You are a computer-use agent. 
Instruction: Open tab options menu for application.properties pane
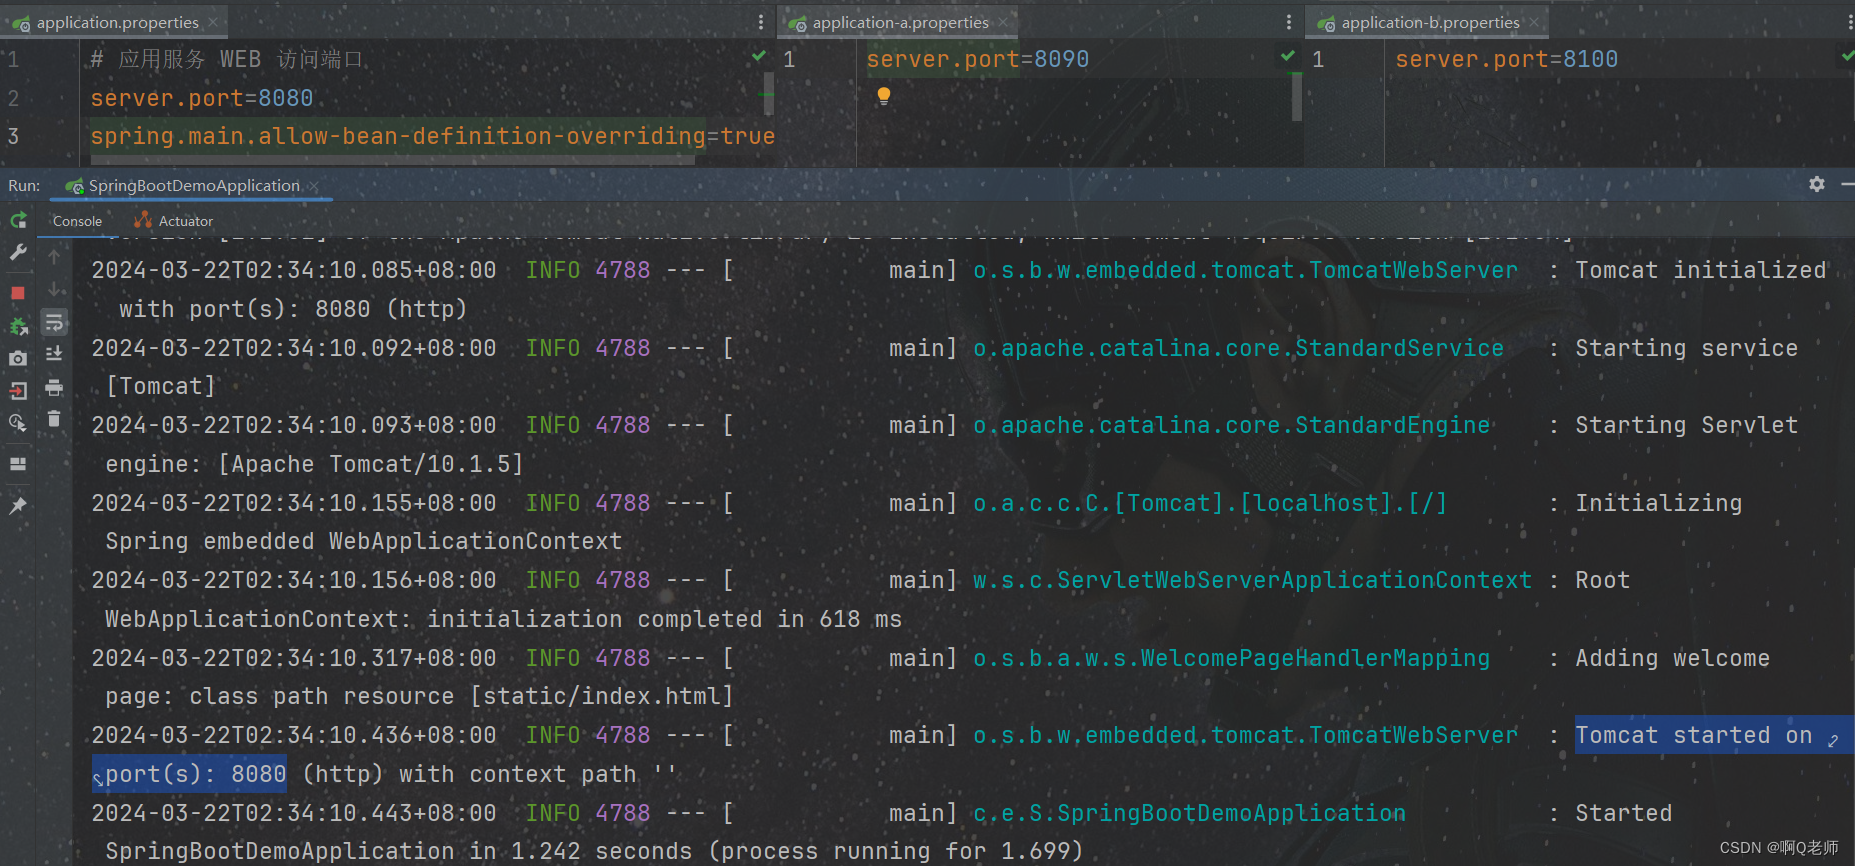coord(761,22)
